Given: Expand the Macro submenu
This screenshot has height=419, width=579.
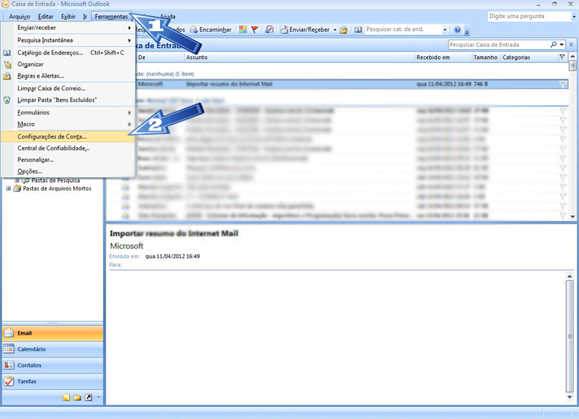Looking at the screenshot, I should (68, 124).
